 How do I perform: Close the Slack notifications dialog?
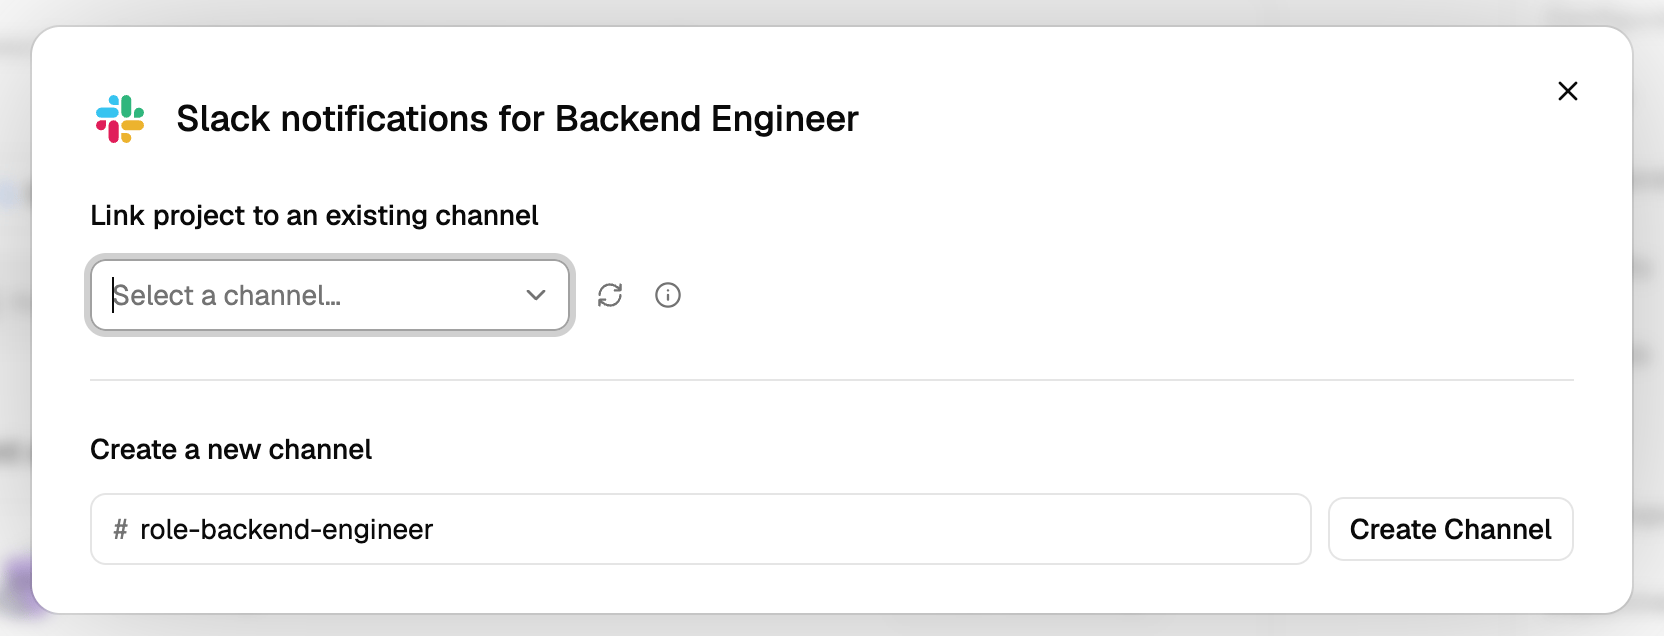click(1568, 91)
